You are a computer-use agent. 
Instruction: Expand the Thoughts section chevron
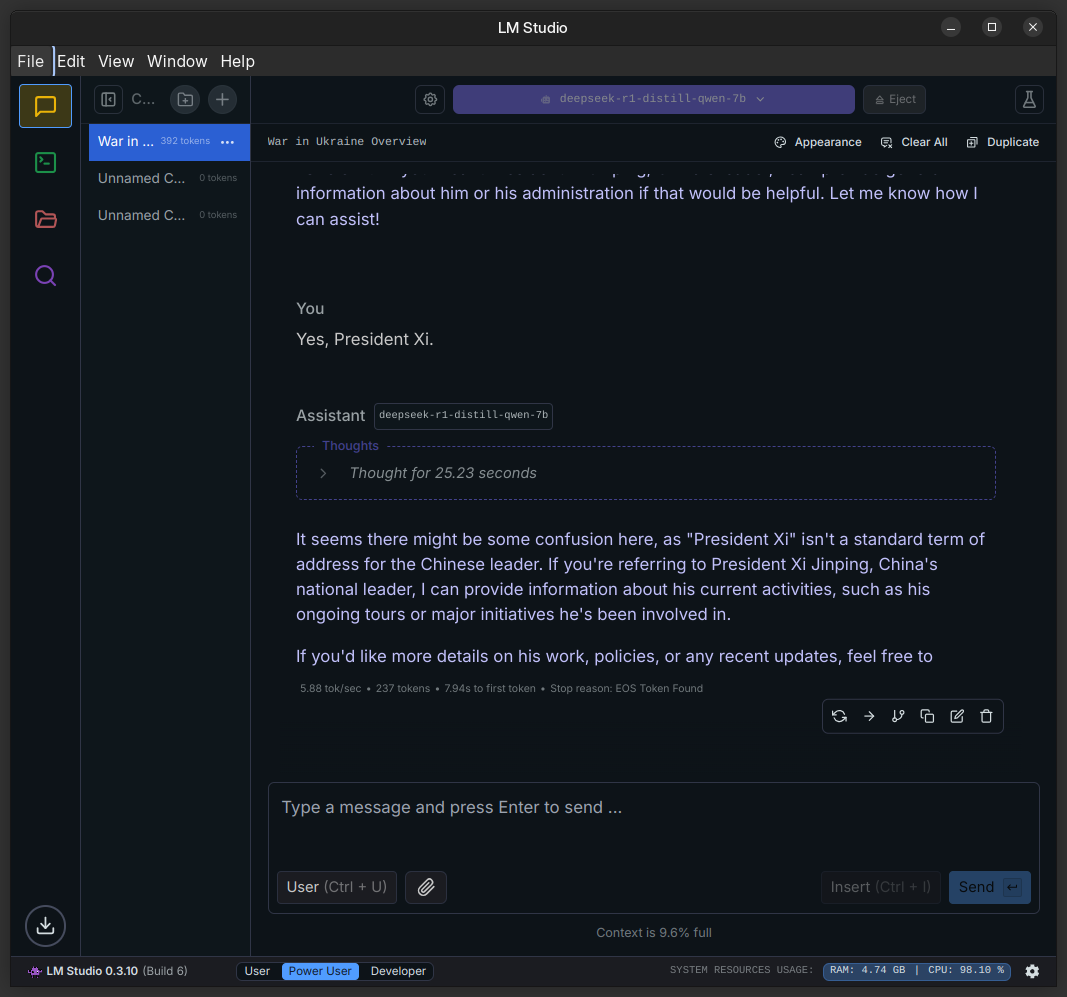pos(323,473)
